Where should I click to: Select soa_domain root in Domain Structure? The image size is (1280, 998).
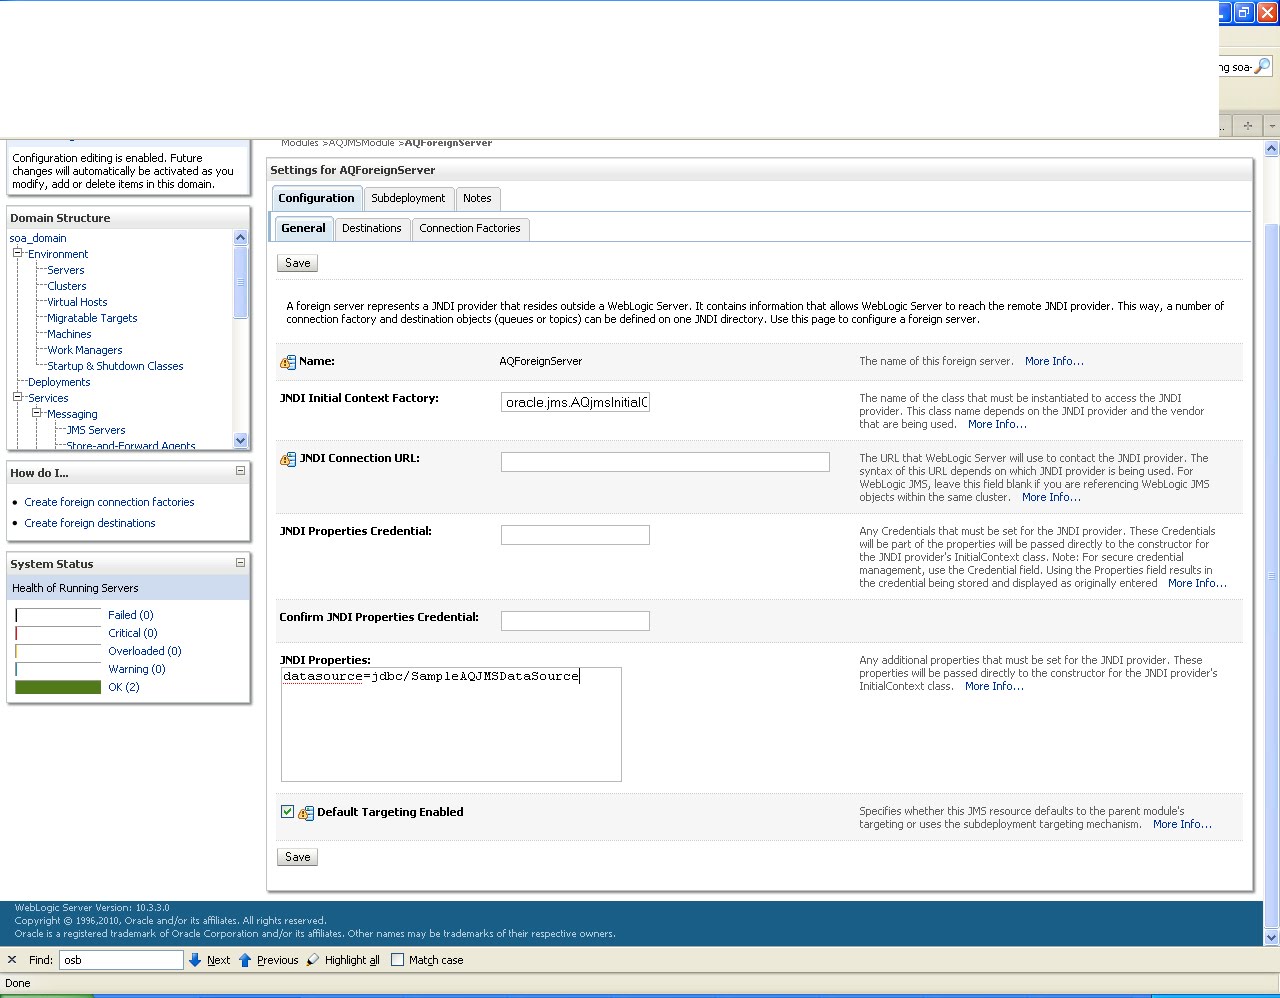(38, 238)
